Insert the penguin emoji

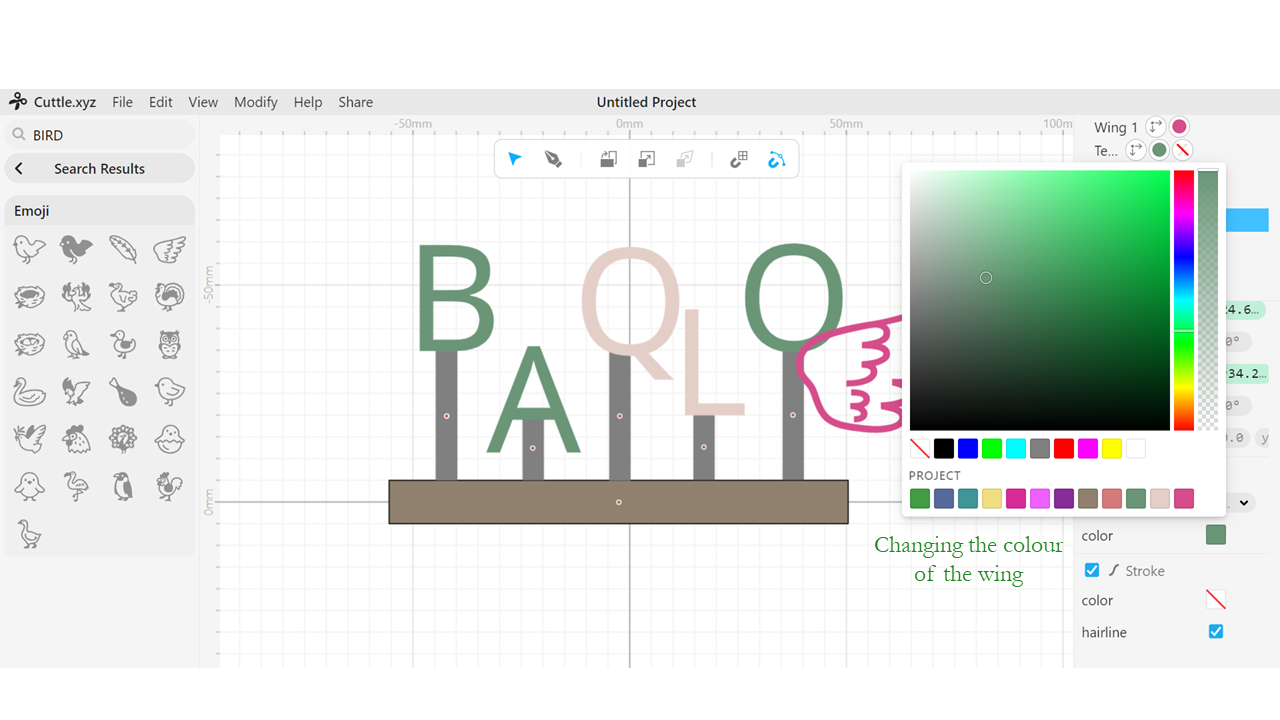click(123, 486)
